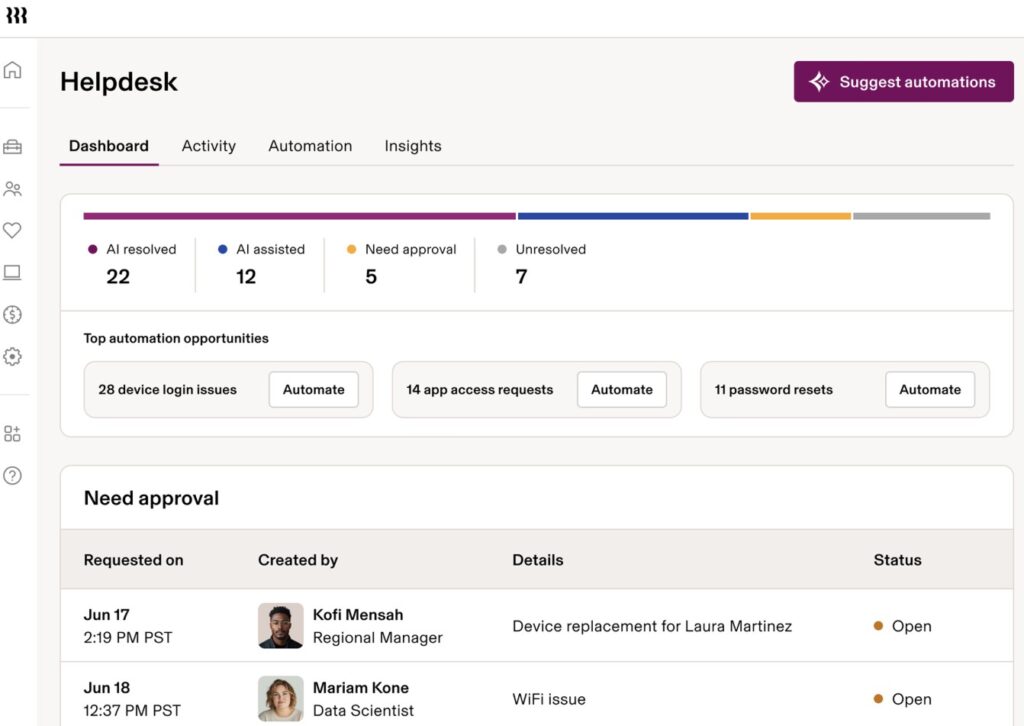Click the Status column header
The width and height of the screenshot is (1024, 726).
(x=897, y=560)
